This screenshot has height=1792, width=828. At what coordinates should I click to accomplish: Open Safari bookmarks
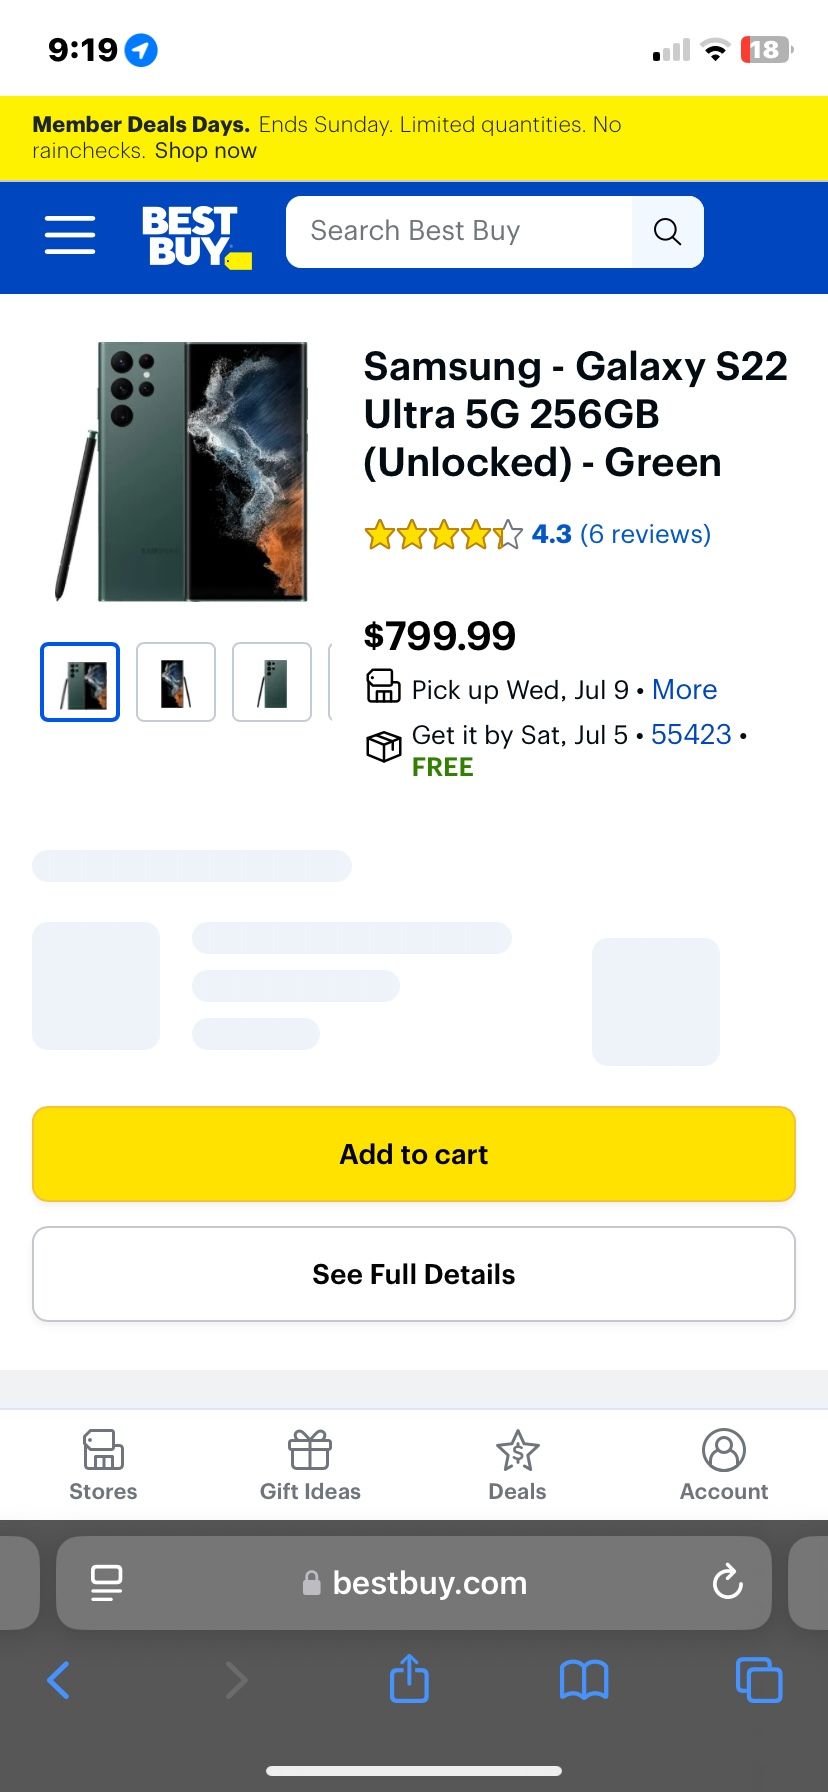[x=584, y=1680]
